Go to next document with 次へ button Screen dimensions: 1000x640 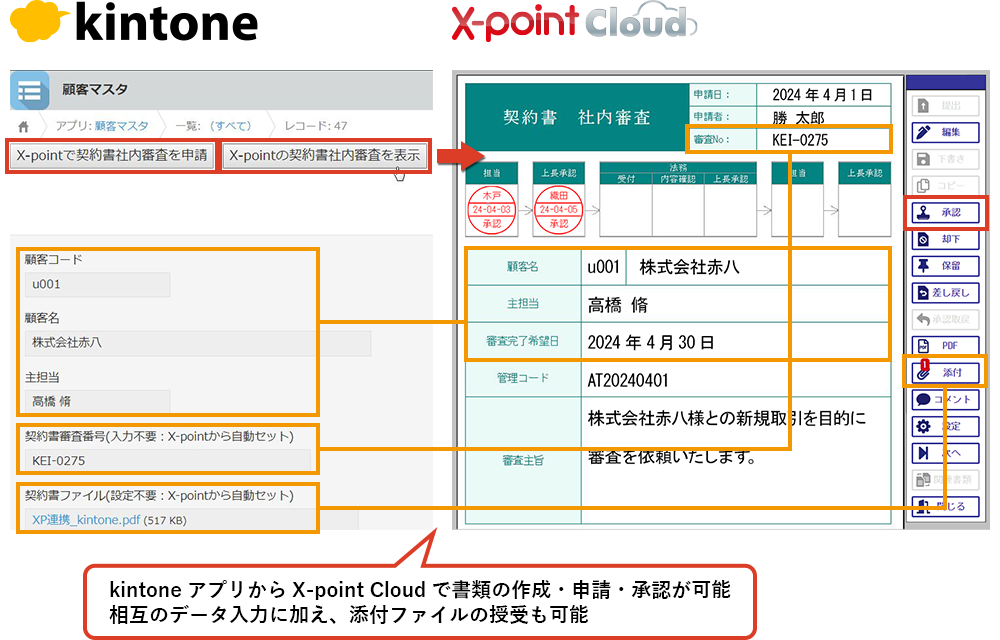click(x=945, y=453)
